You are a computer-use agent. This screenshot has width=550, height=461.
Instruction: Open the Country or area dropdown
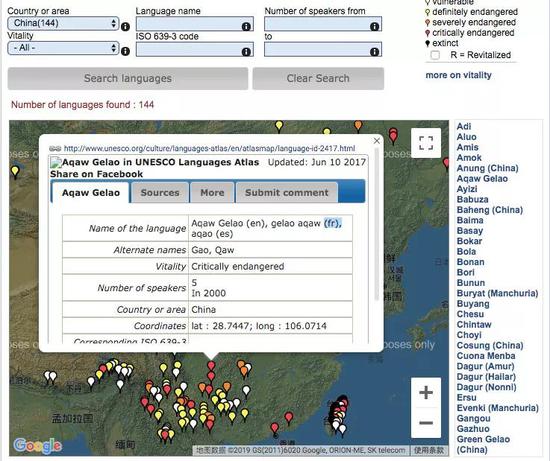point(63,24)
